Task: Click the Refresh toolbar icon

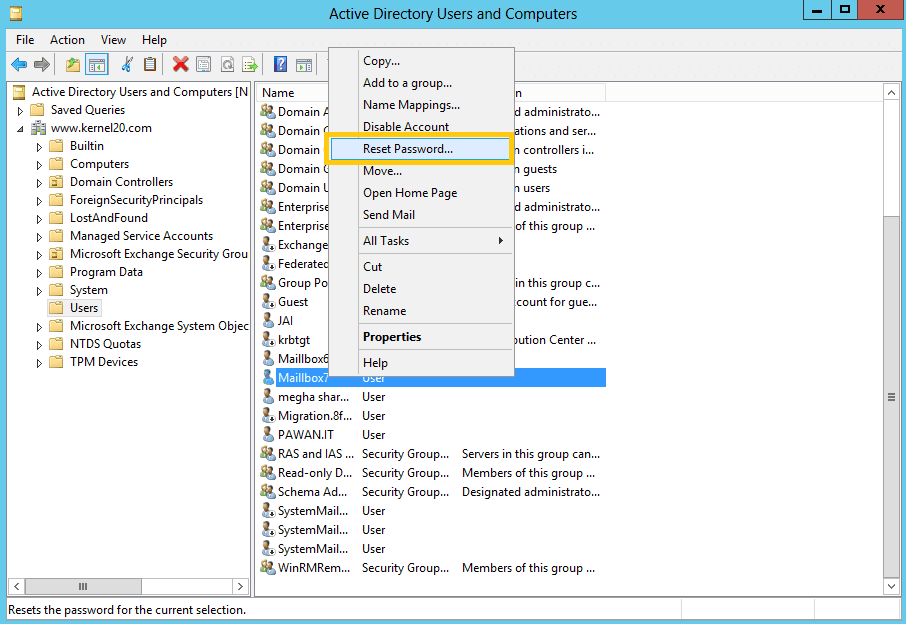Action: tap(227, 64)
